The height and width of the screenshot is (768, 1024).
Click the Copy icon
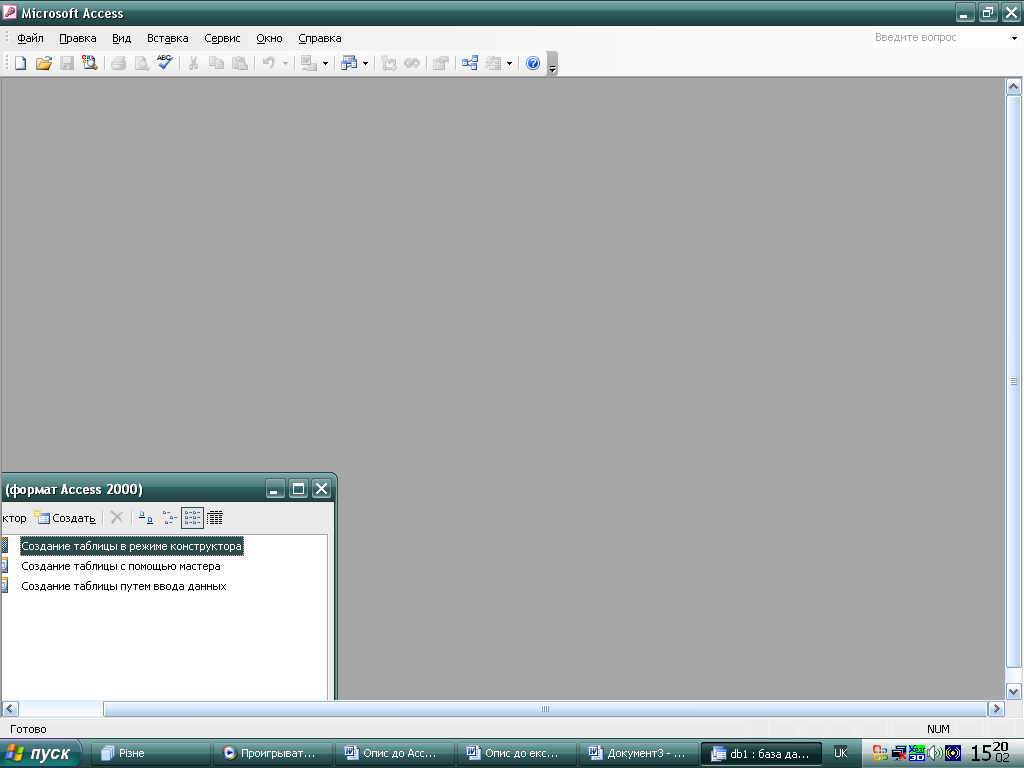pyautogui.click(x=216, y=63)
